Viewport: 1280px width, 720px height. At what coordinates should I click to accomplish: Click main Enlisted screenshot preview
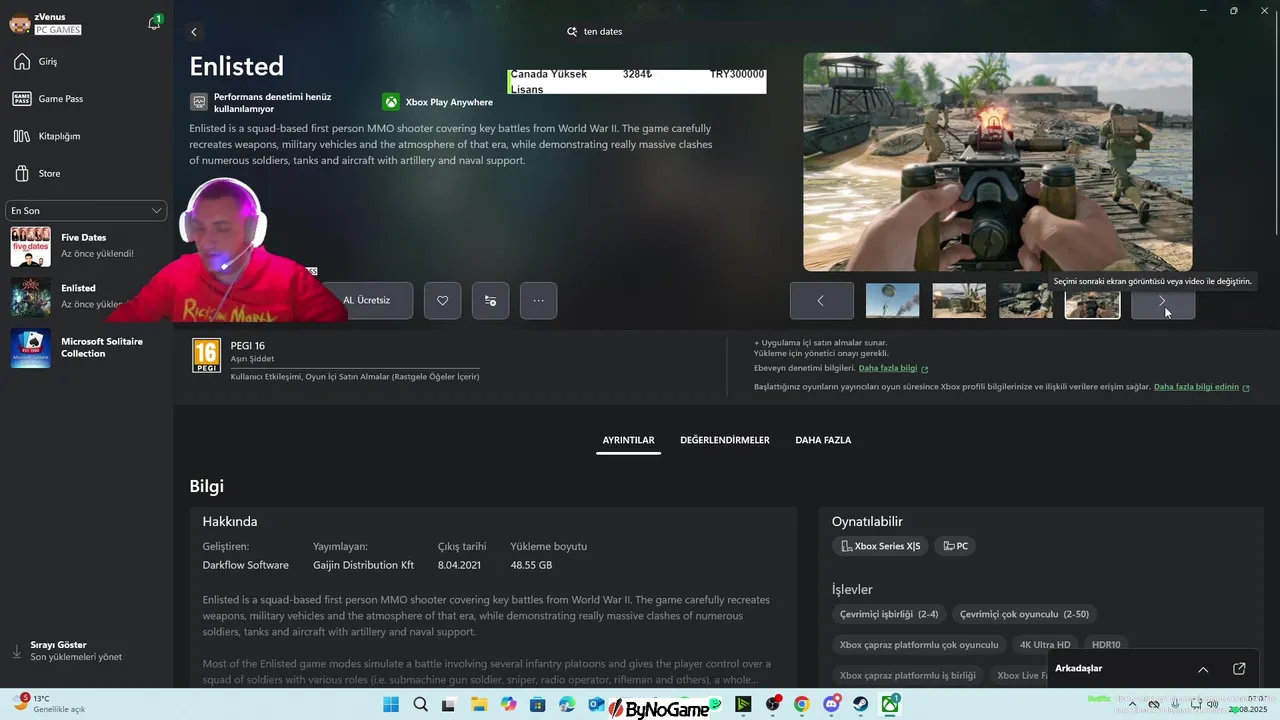coord(997,162)
